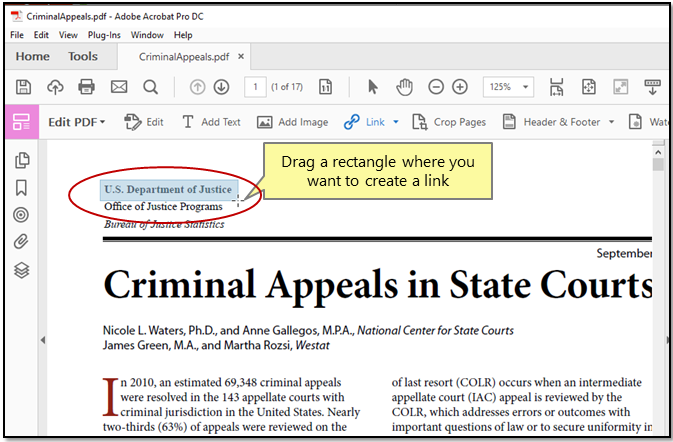The image size is (673, 442).
Task: Click the Save file icon
Action: tap(23, 87)
